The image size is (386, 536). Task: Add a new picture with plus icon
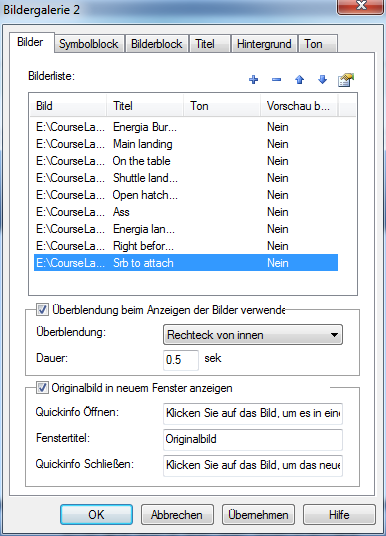(x=253, y=80)
